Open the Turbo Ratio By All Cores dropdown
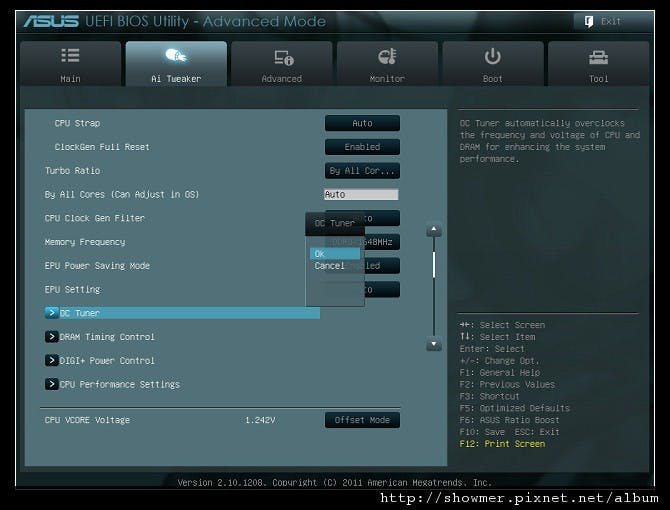Viewport: 670px width, 510px height. pos(362,171)
